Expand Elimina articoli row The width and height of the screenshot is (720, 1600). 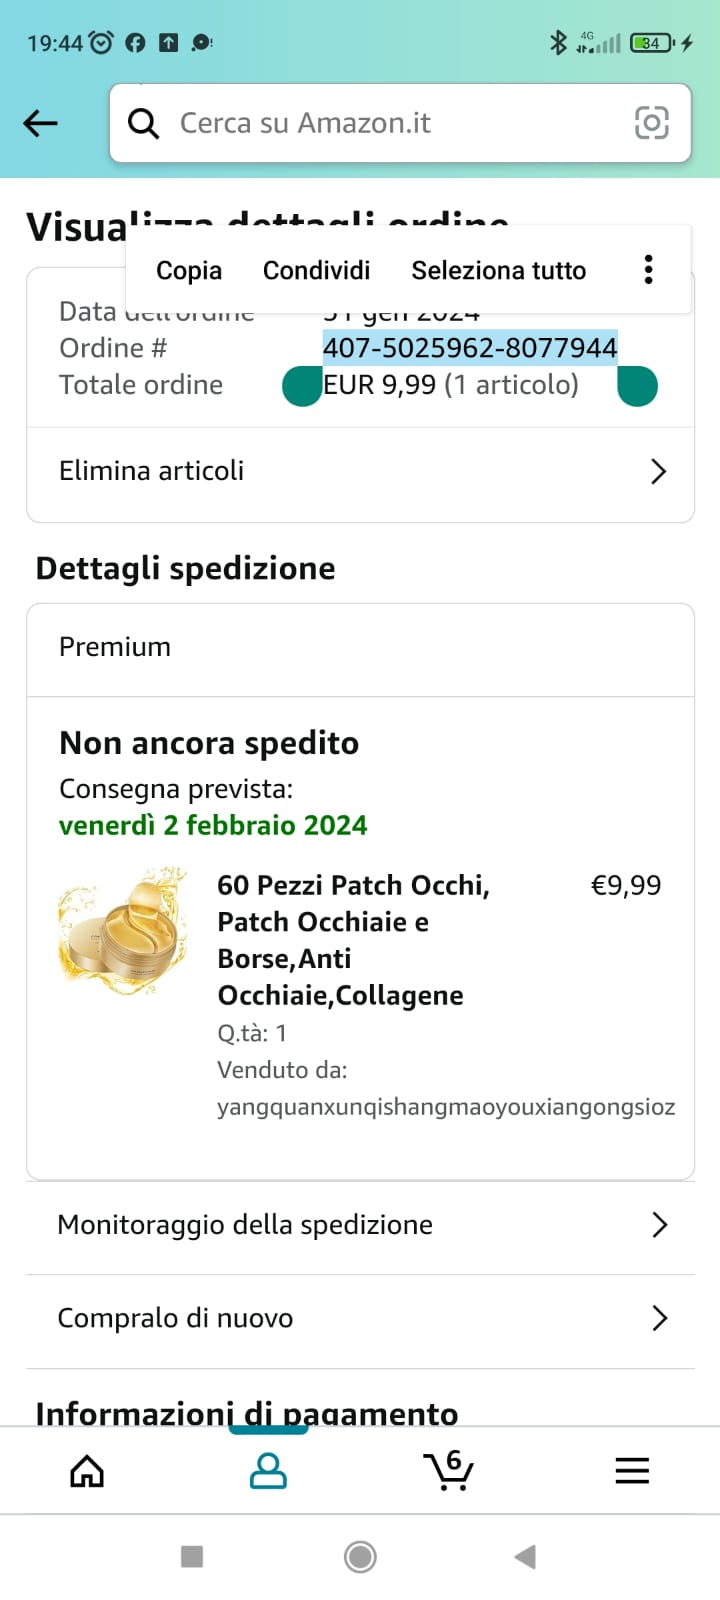coord(360,471)
